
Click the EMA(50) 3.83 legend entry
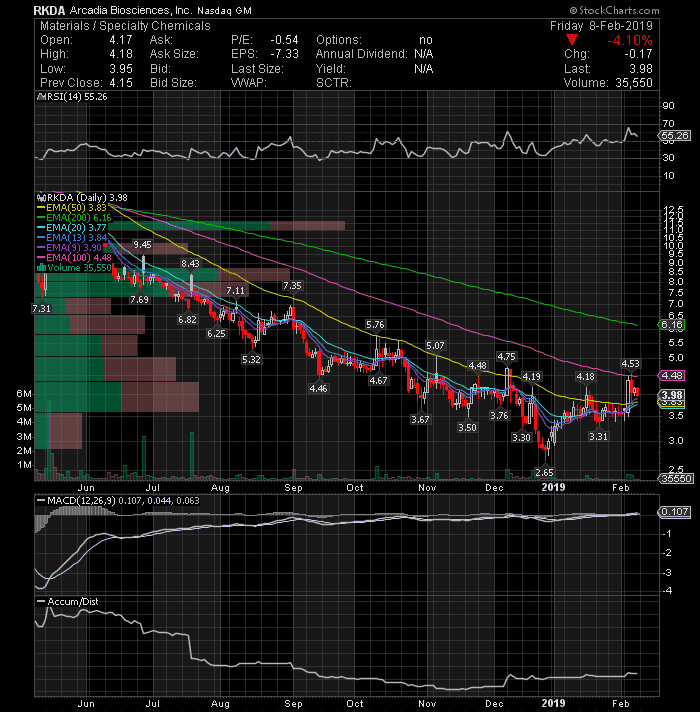pyautogui.click(x=72, y=208)
